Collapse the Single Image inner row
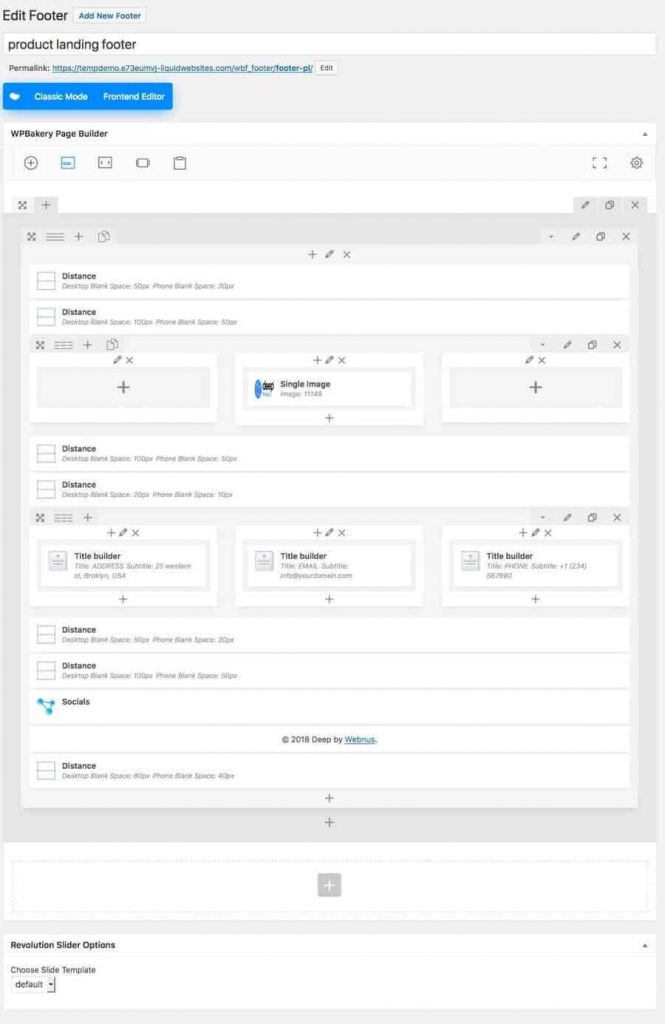Image resolution: width=665 pixels, height=1024 pixels. [542, 345]
